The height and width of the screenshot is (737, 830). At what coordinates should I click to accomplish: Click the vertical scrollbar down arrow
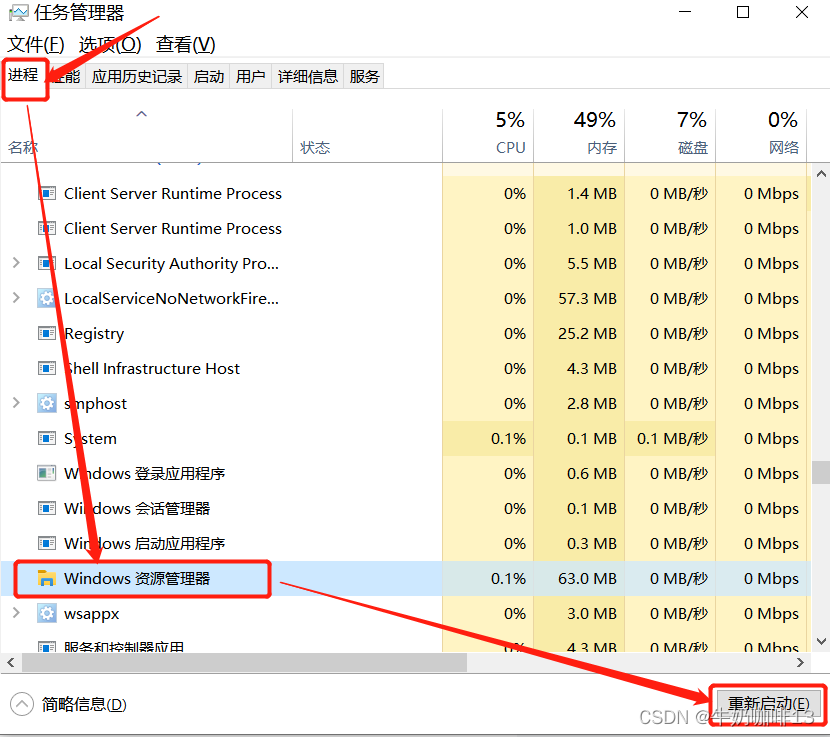821,641
